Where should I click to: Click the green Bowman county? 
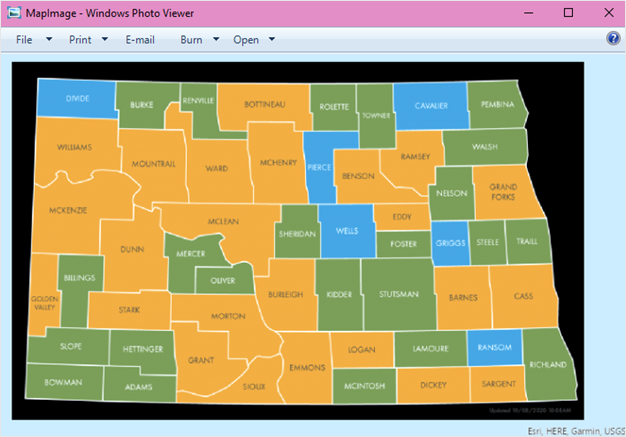coord(62,381)
